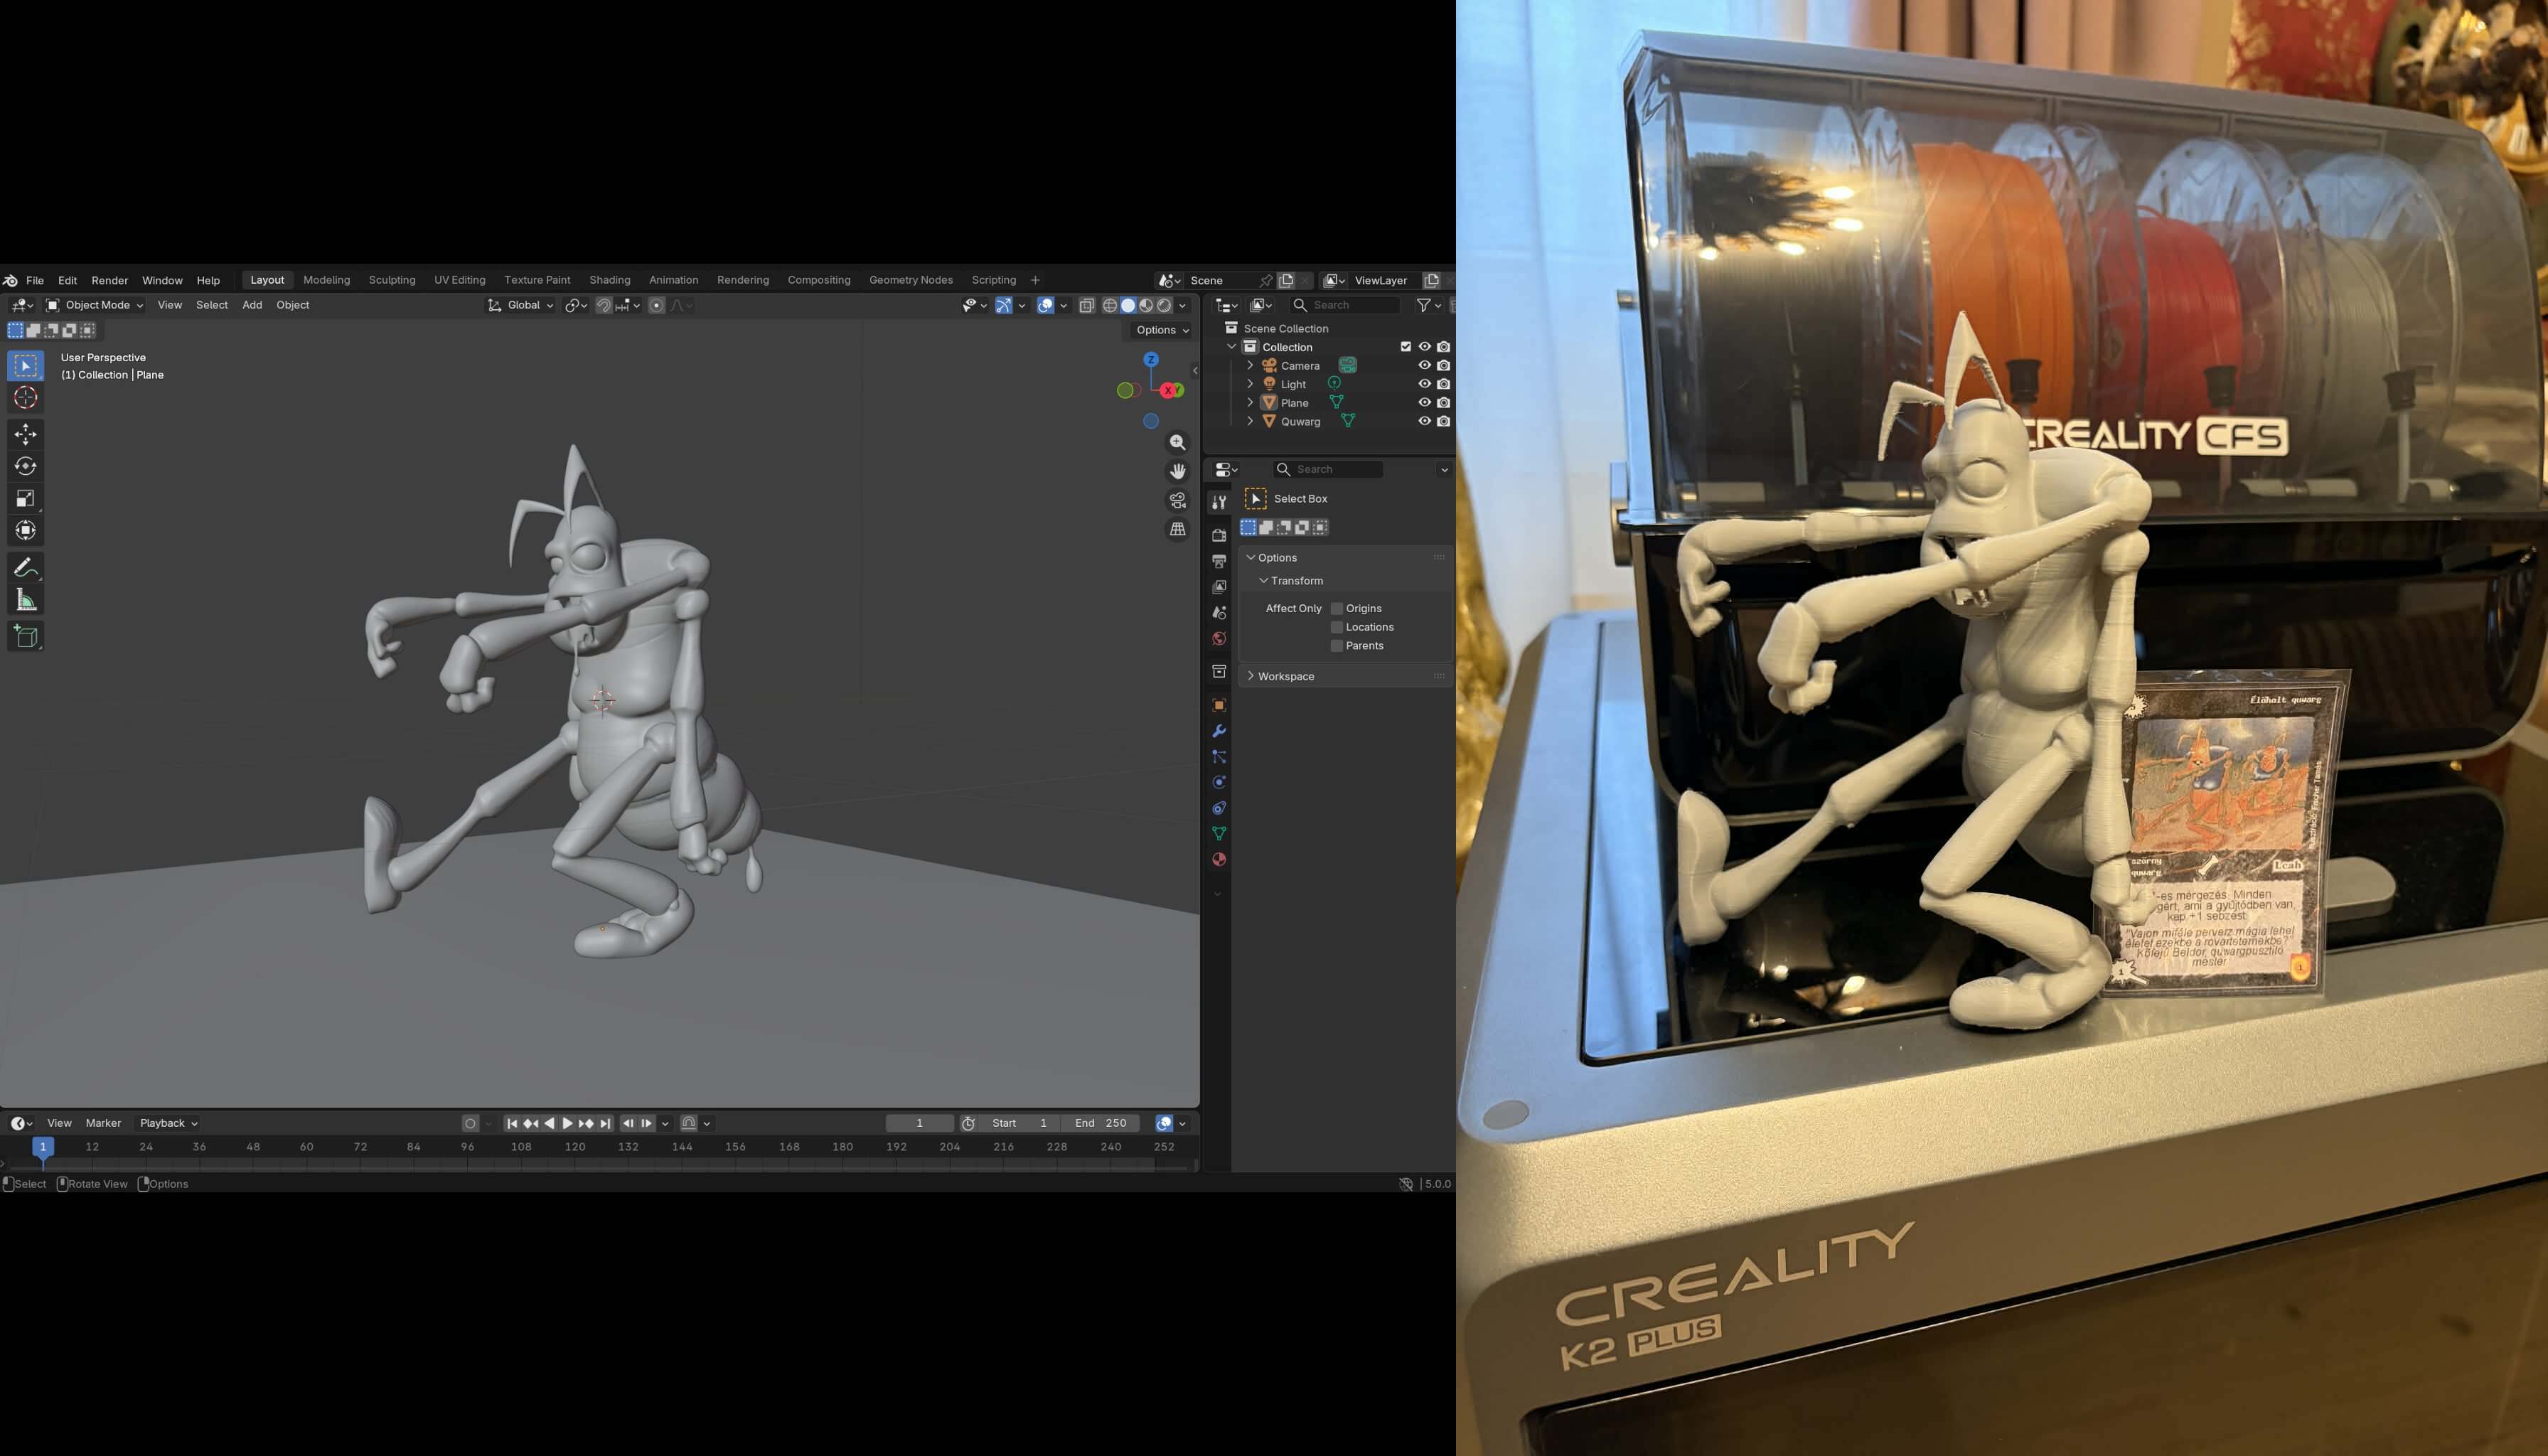Image resolution: width=2548 pixels, height=1456 pixels.
Task: Activate the Annotate pencil tool
Action: 26,568
